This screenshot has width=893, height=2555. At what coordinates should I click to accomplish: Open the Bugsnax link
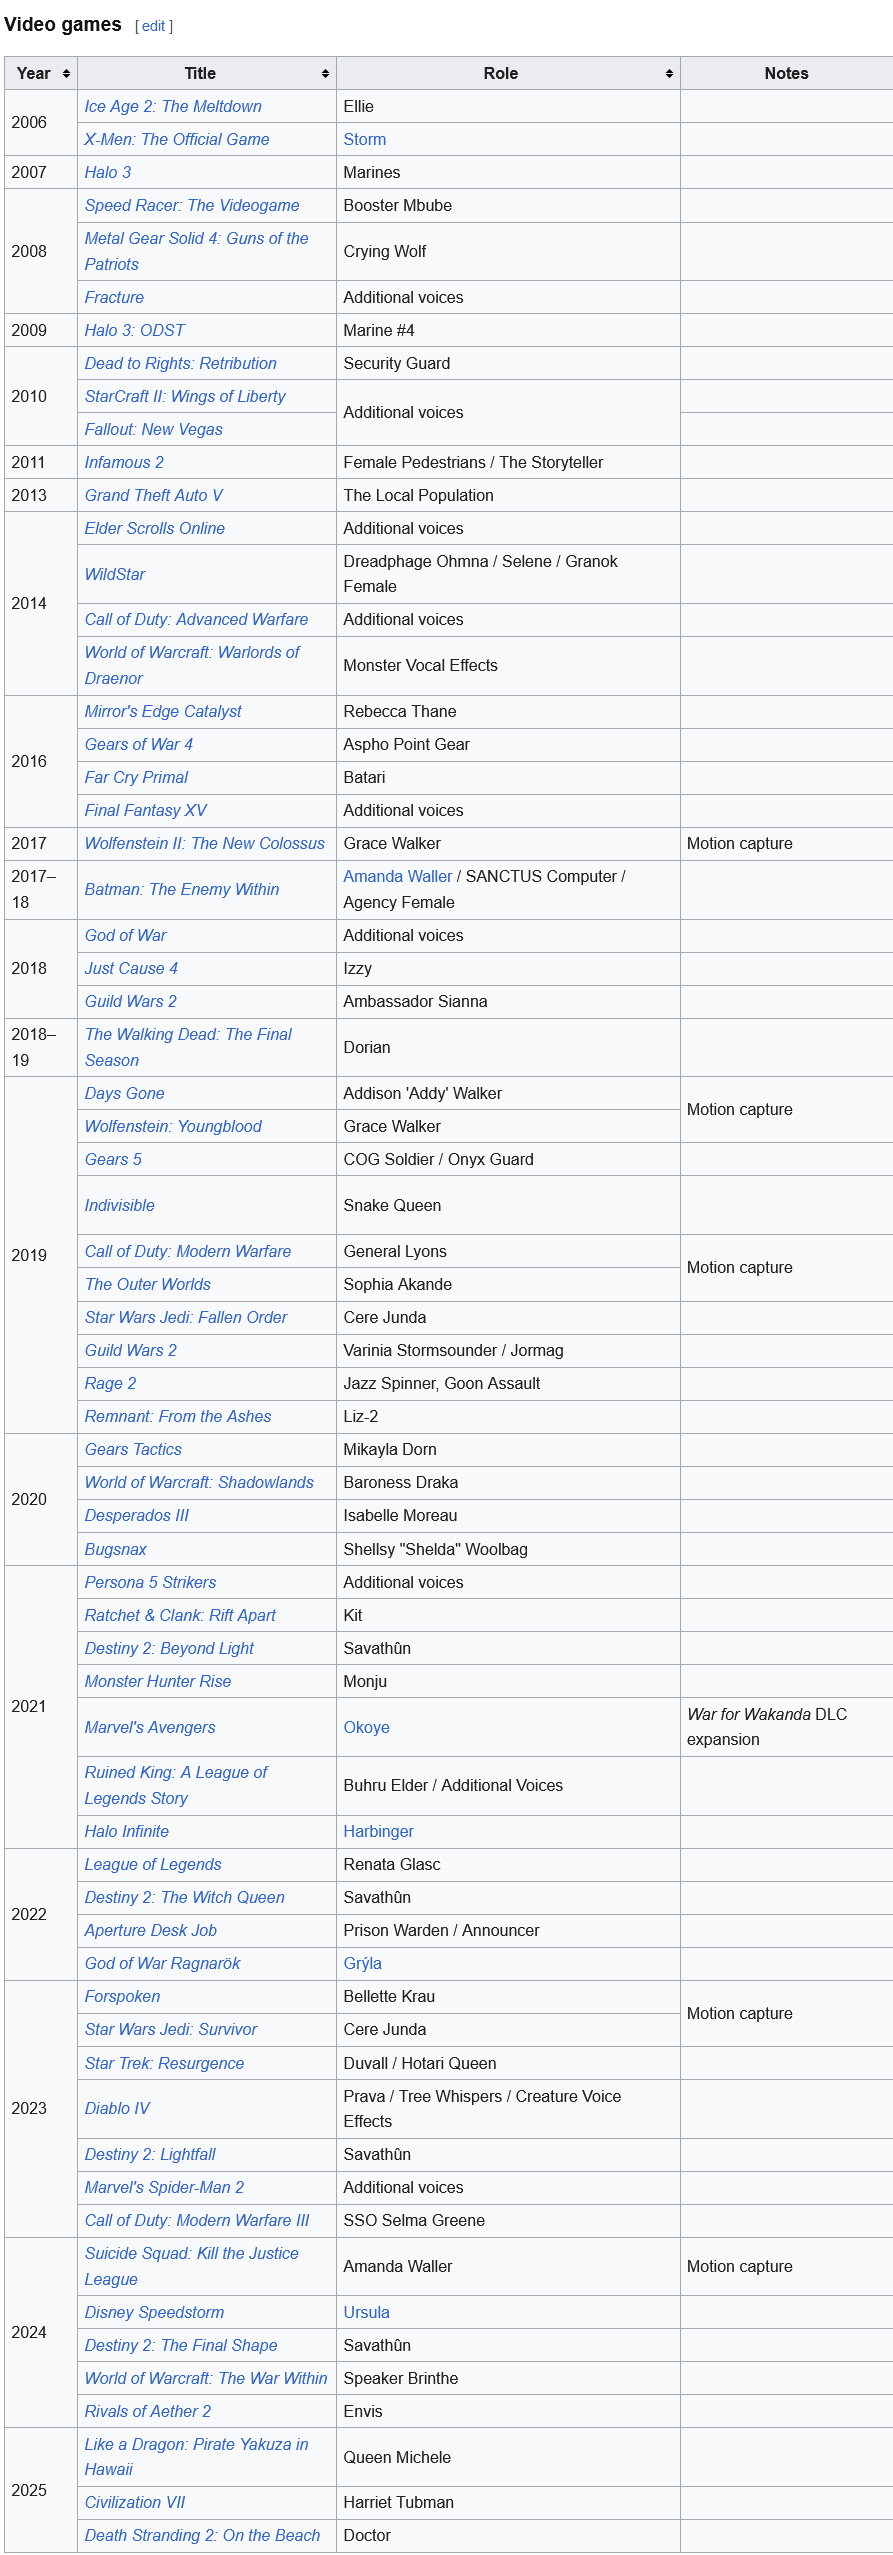[116, 1550]
